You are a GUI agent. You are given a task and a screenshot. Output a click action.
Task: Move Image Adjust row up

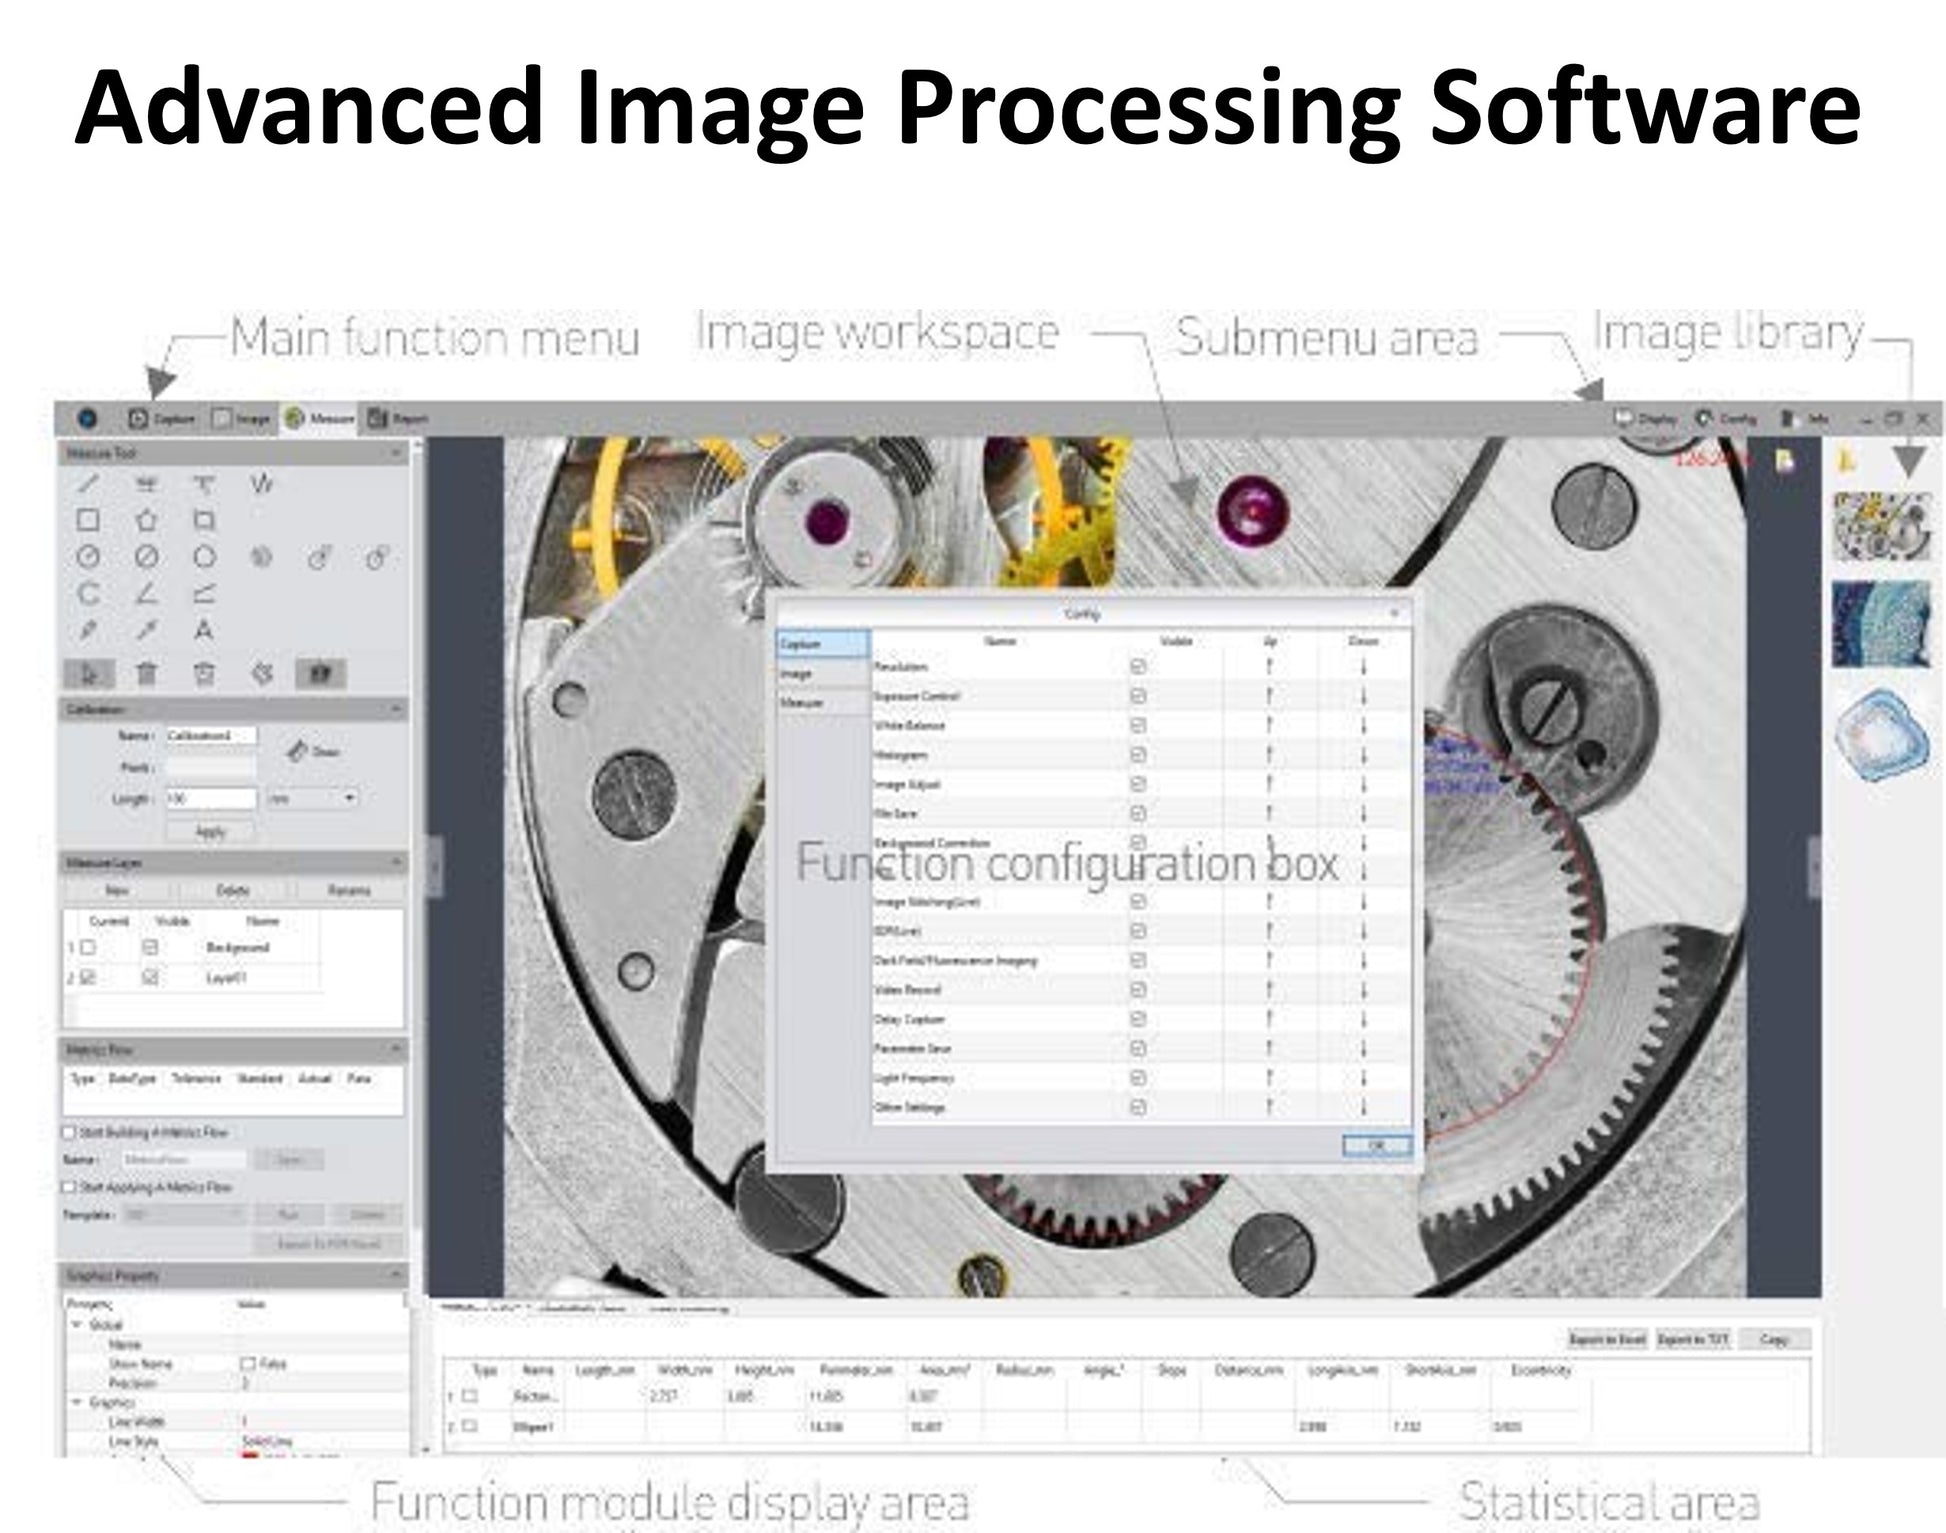pyautogui.click(x=1269, y=784)
